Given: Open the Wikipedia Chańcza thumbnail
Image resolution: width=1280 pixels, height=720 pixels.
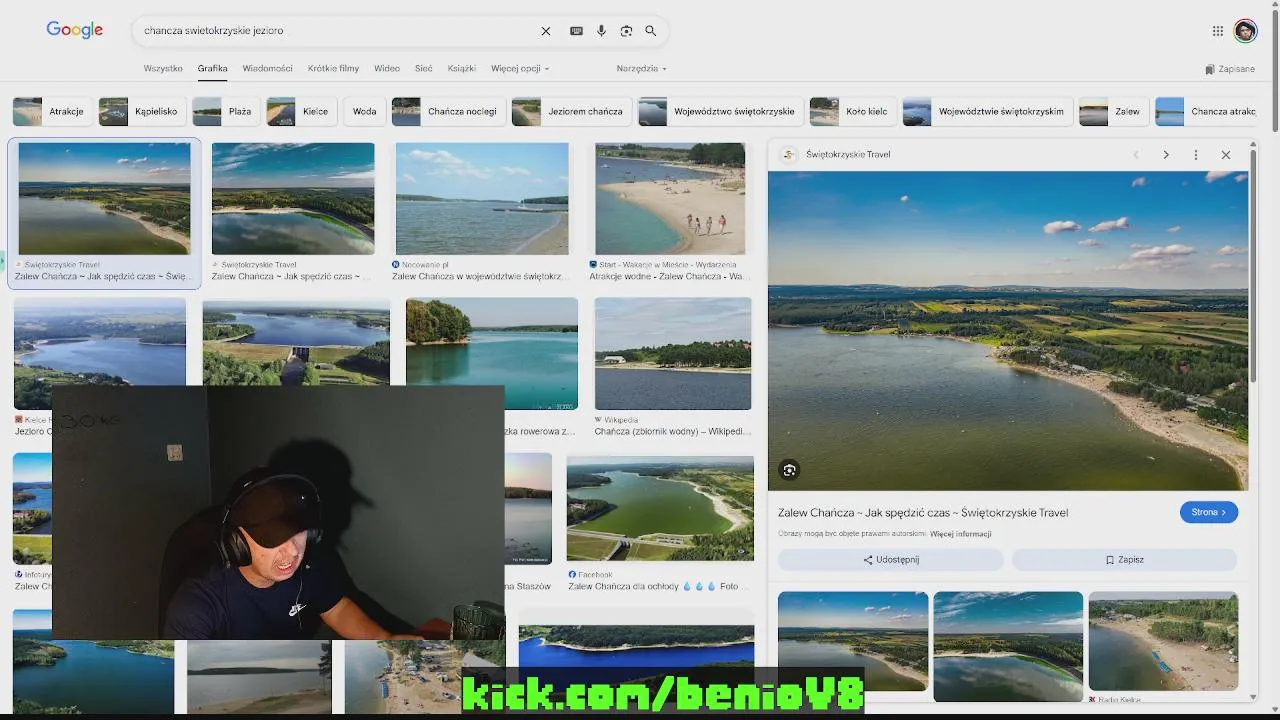Looking at the screenshot, I should tap(673, 353).
